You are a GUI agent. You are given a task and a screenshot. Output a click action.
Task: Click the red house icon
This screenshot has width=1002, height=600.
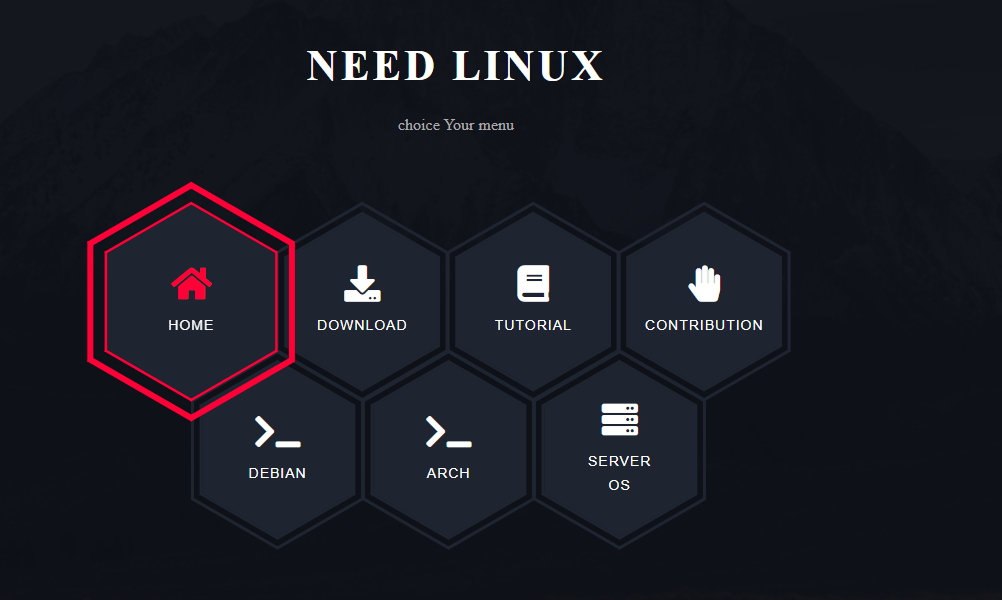(191, 283)
